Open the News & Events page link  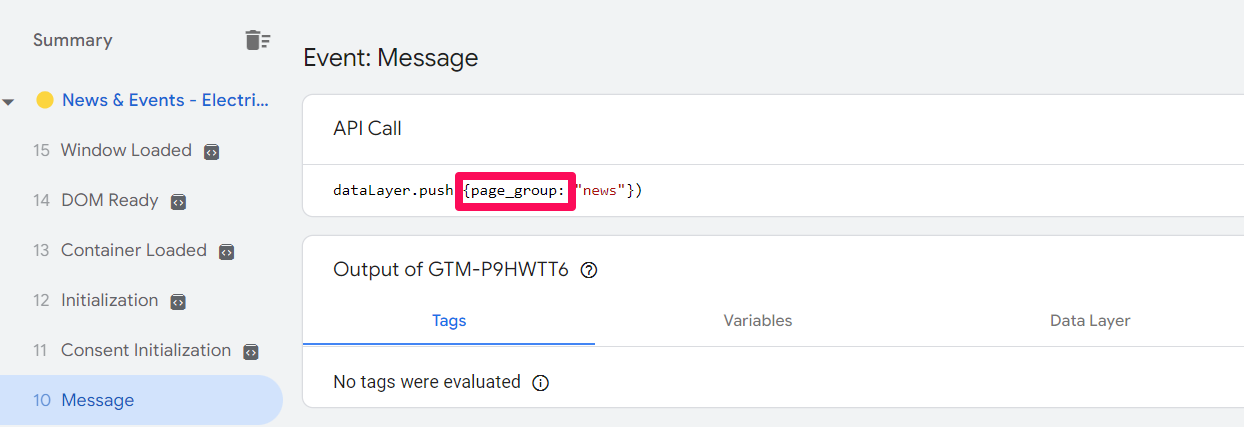click(x=165, y=100)
